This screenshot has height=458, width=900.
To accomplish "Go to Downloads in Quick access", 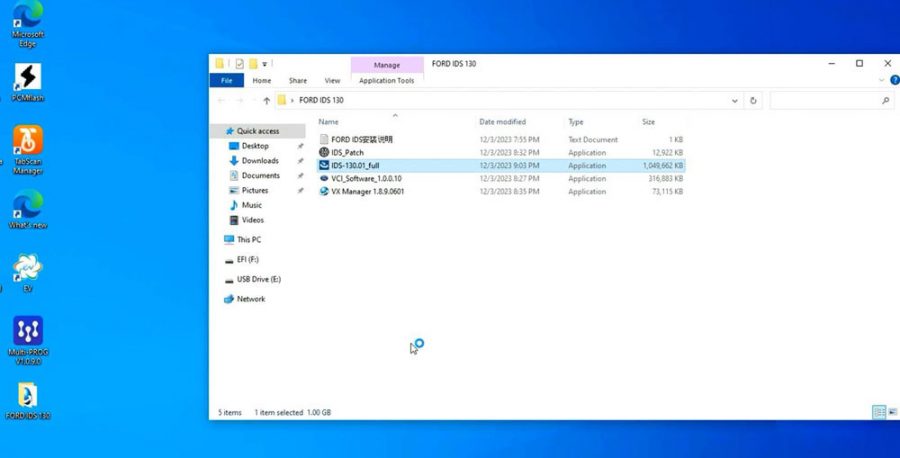I will coord(260,160).
